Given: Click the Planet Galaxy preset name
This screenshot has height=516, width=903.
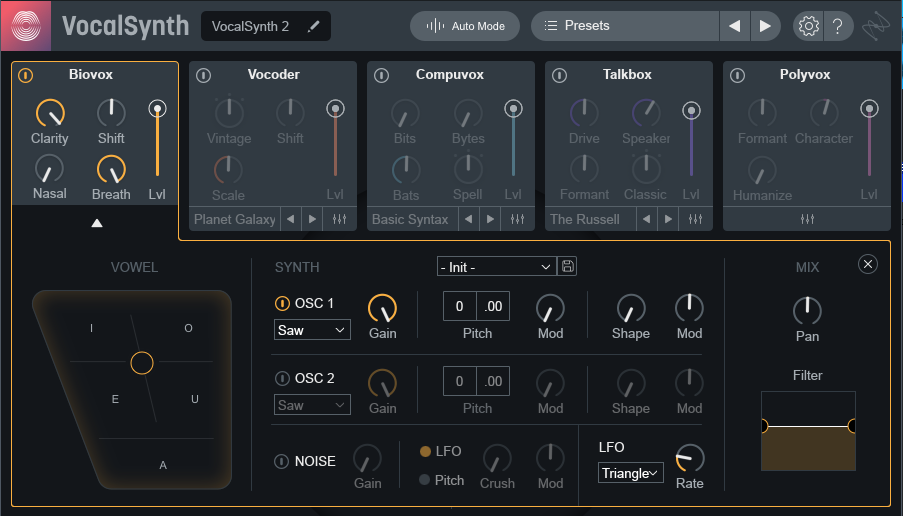Looking at the screenshot, I should pos(234,219).
